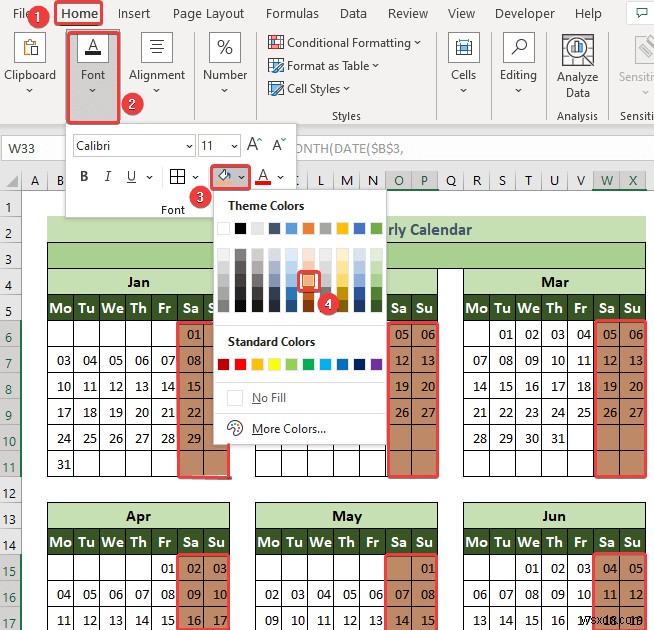Increase font size with larger A
The image size is (654, 630).
(254, 145)
